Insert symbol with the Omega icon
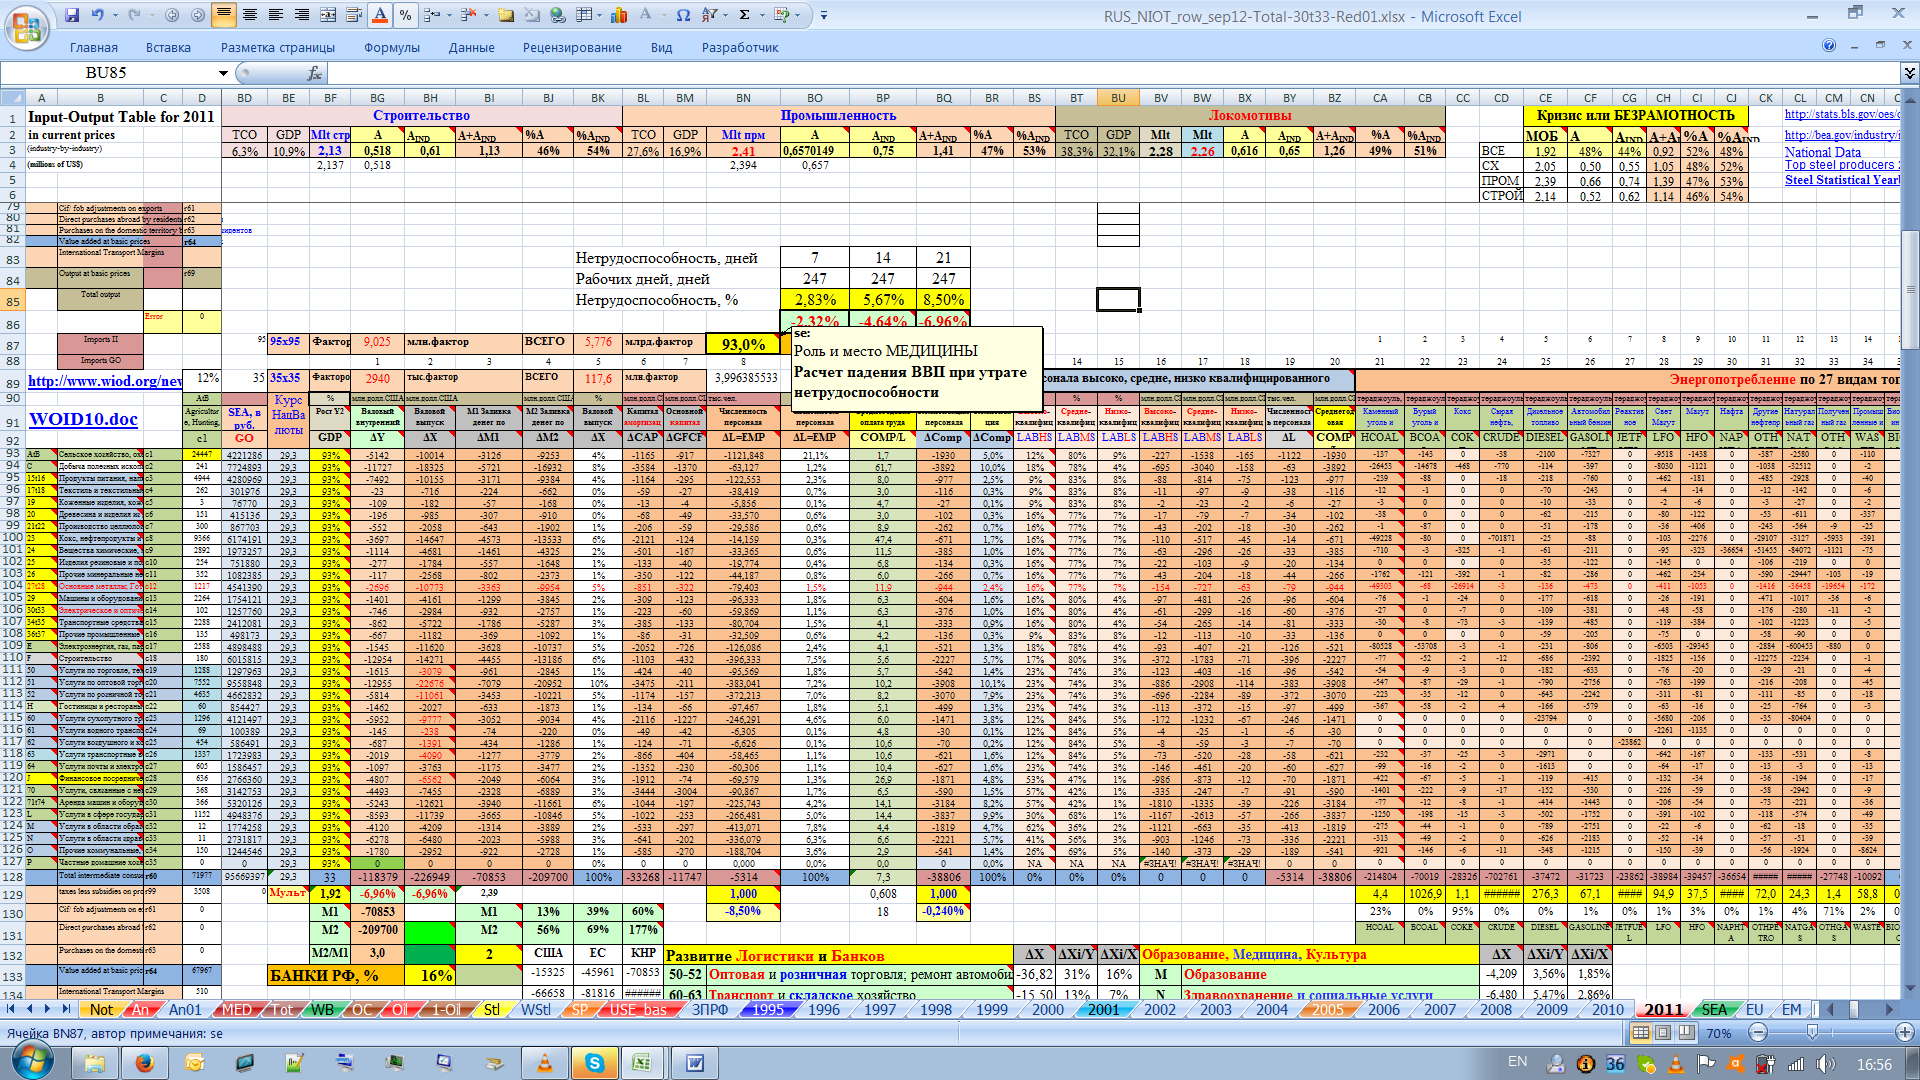Viewport: 1920px width, 1080px height. [683, 15]
